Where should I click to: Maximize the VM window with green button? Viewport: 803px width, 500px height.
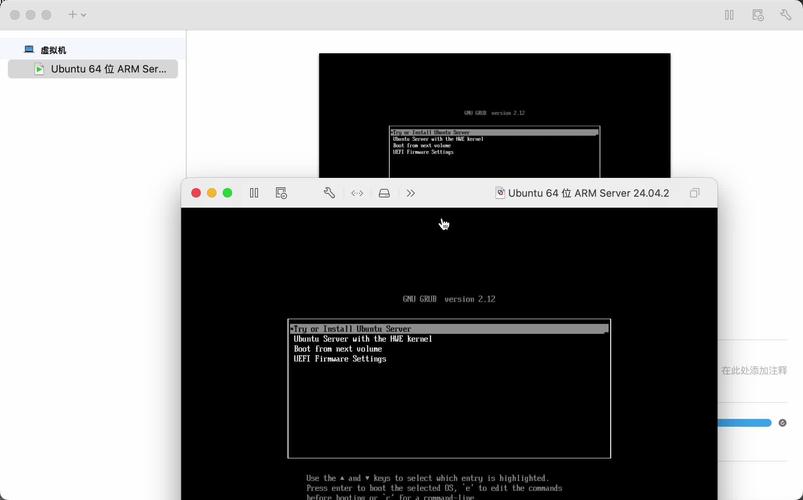click(227, 193)
